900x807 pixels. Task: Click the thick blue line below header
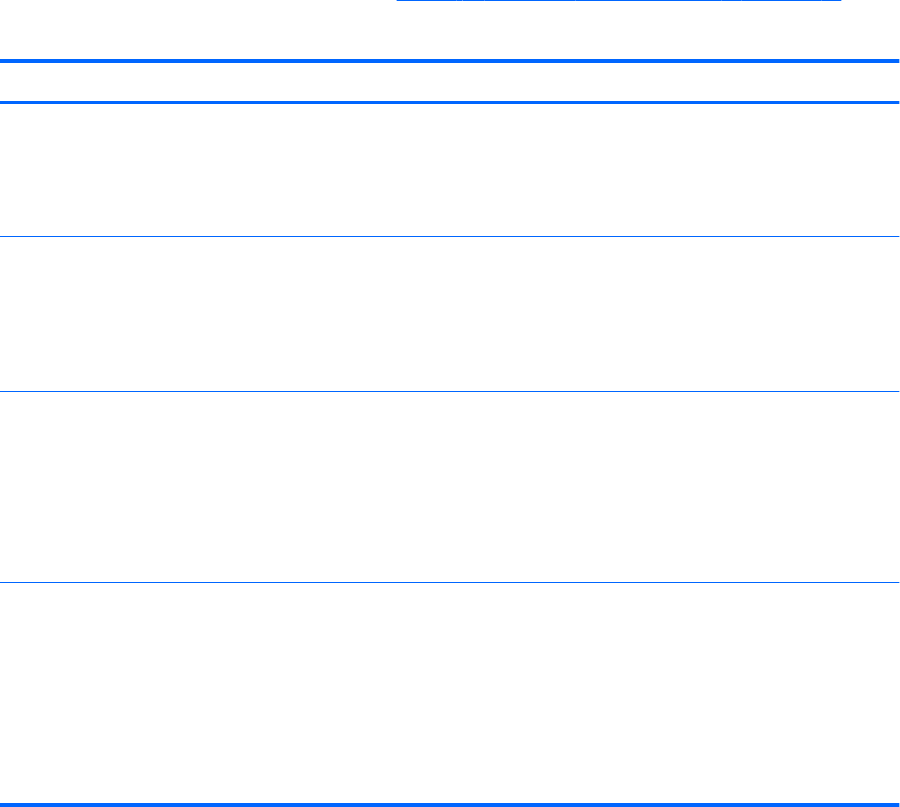click(450, 102)
